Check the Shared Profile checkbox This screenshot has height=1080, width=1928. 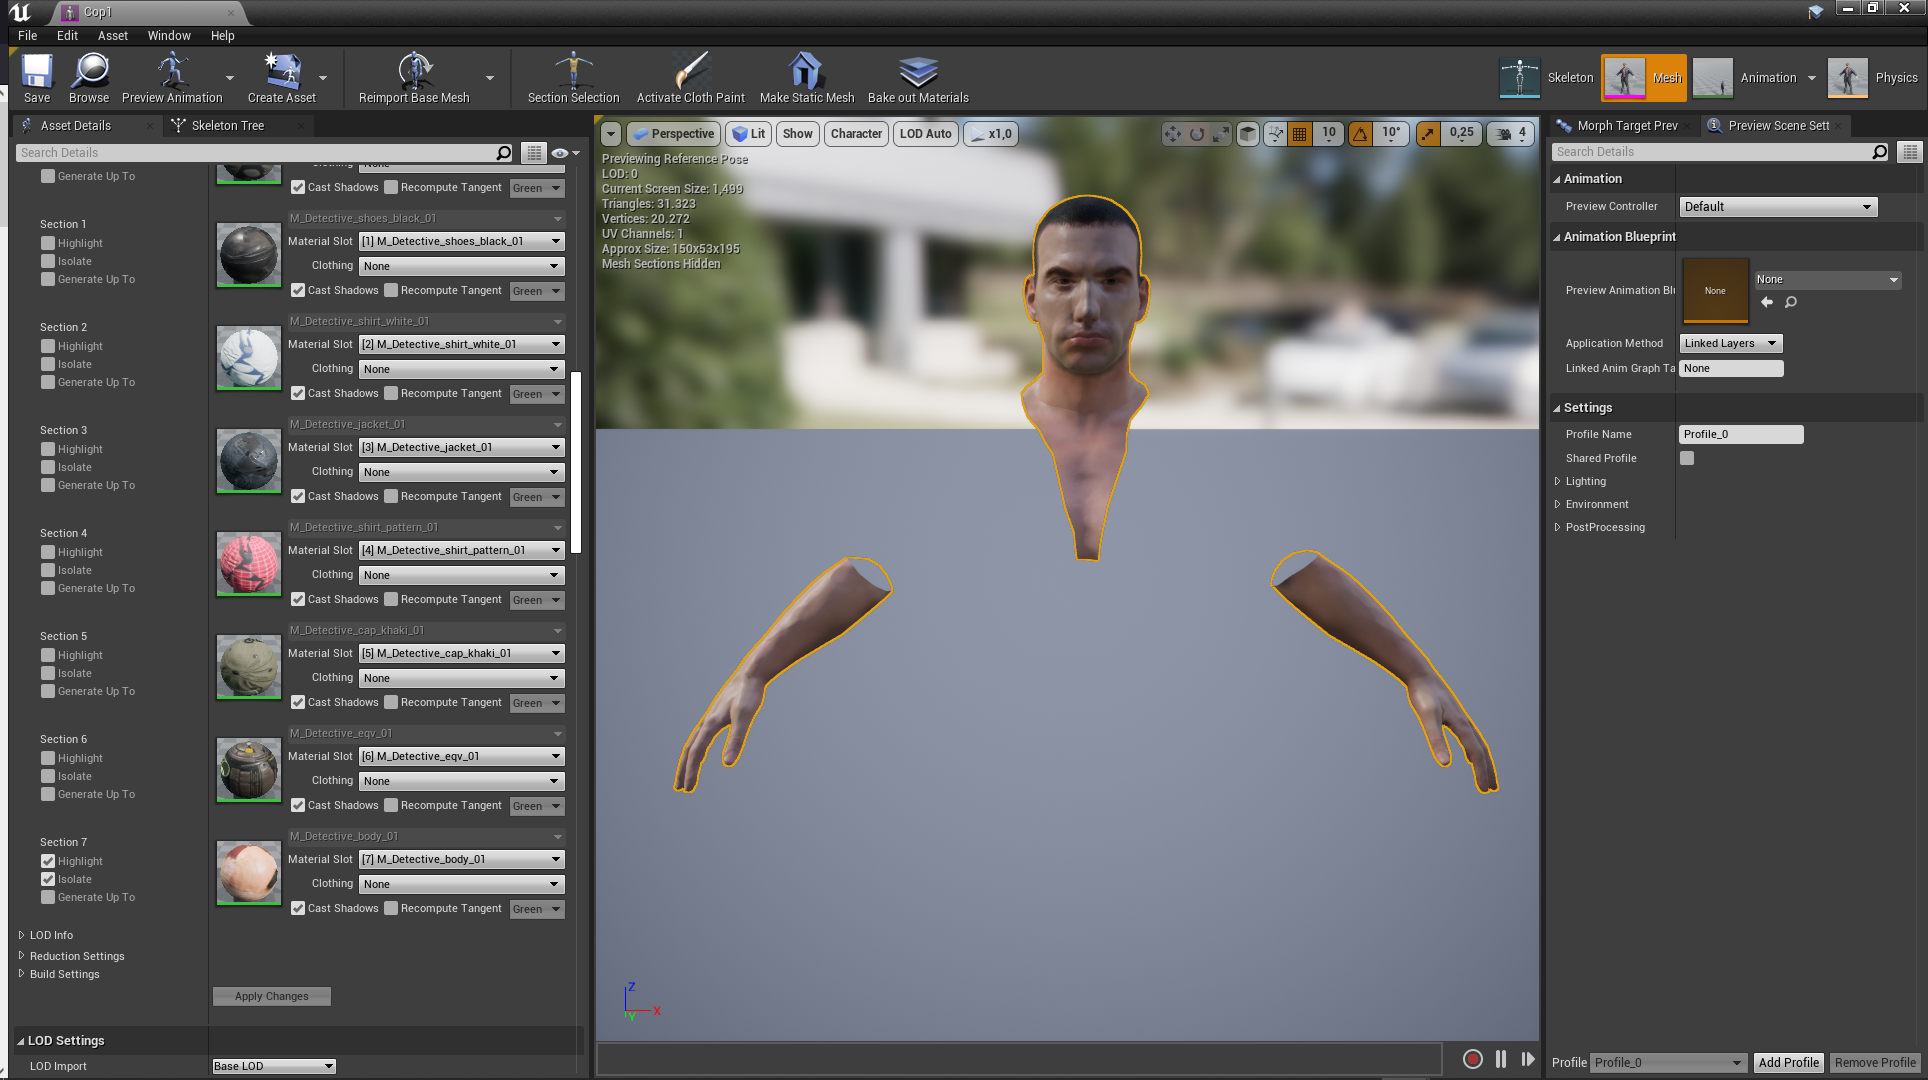pos(1687,458)
